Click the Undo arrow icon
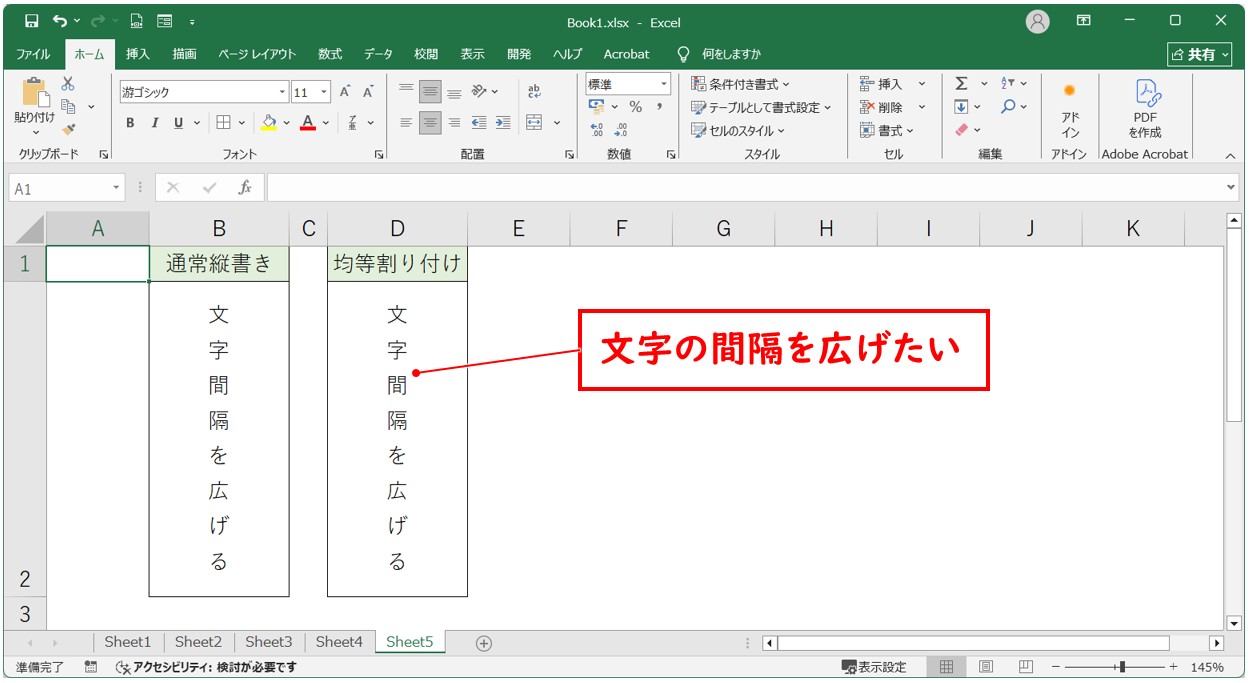The image size is (1250, 683). click(x=60, y=21)
